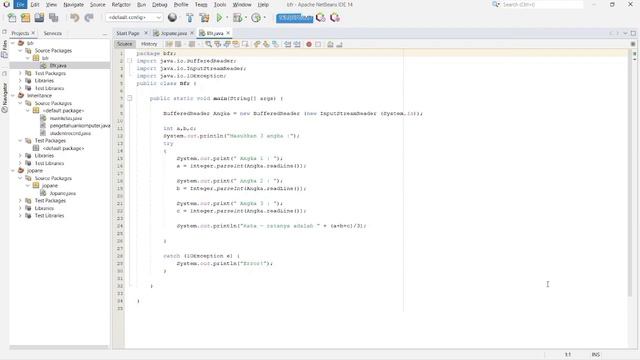Screen dimensions: 640x360
Task: Close the Projects panel tab
Action: (33, 33)
